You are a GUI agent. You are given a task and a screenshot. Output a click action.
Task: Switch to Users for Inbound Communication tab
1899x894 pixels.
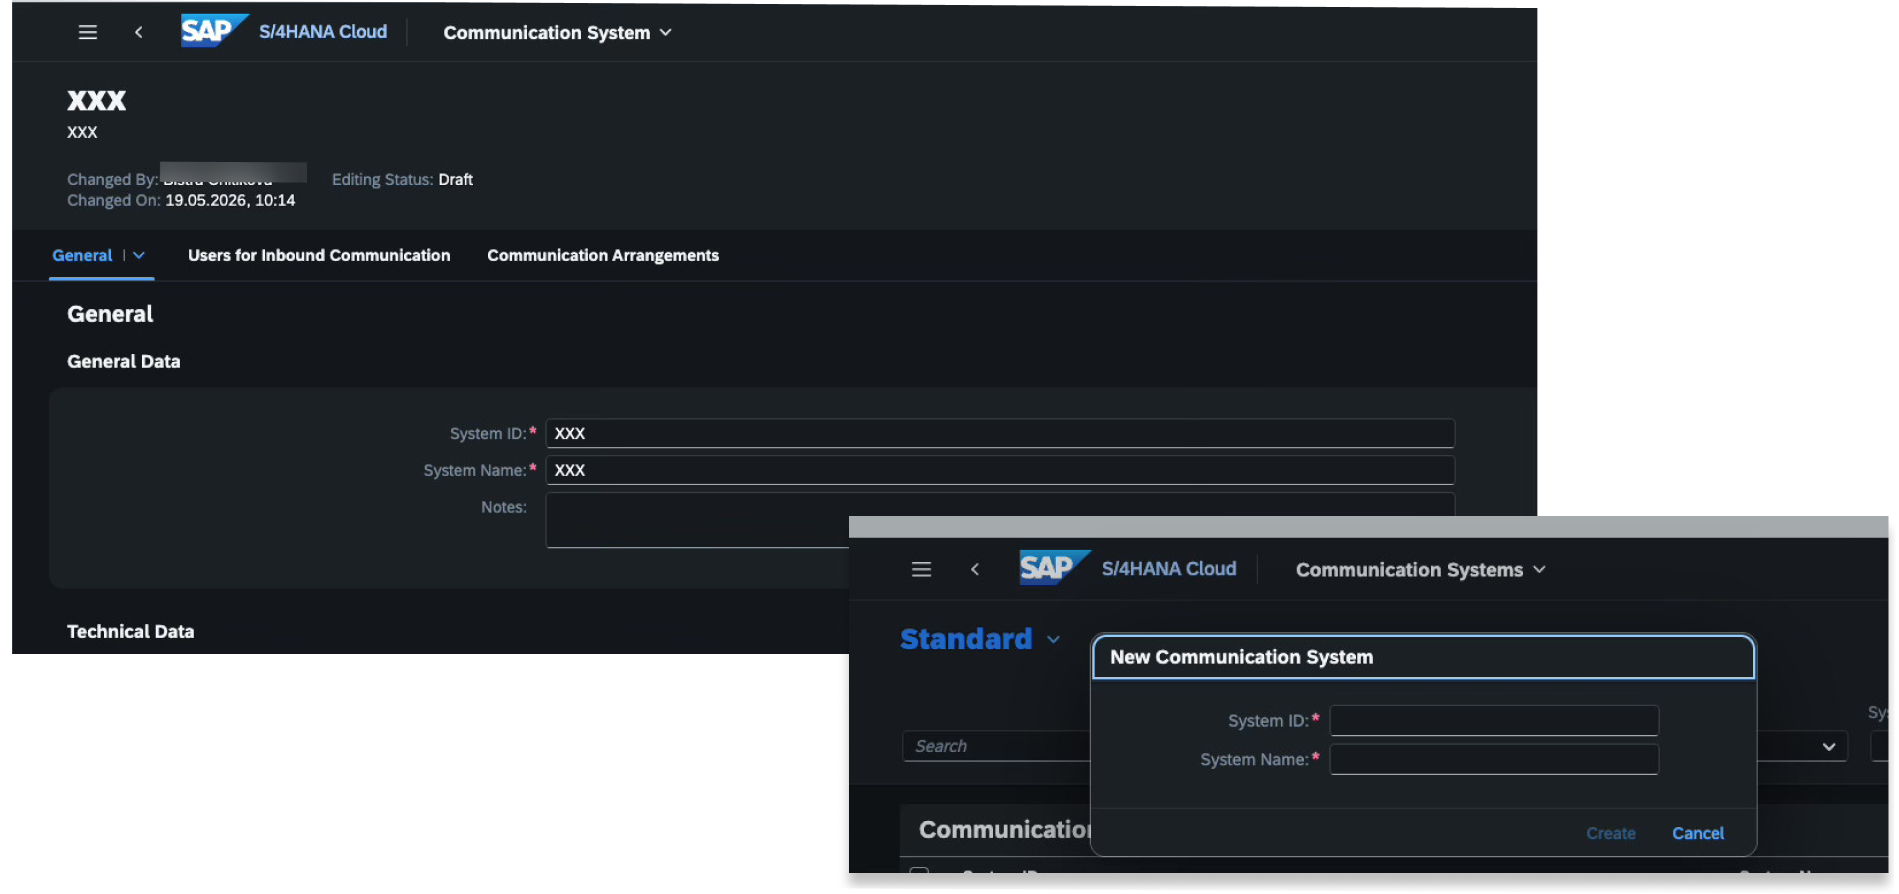[x=319, y=255]
